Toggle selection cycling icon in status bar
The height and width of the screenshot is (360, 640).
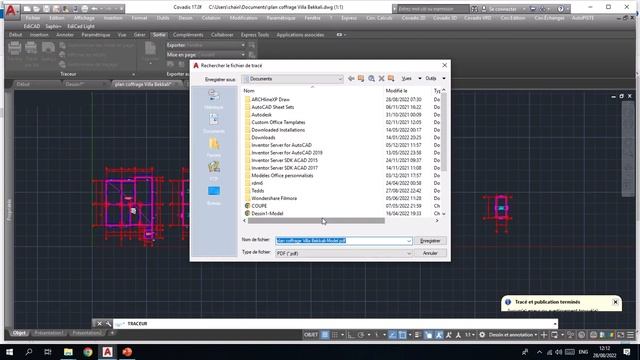coord(428,335)
